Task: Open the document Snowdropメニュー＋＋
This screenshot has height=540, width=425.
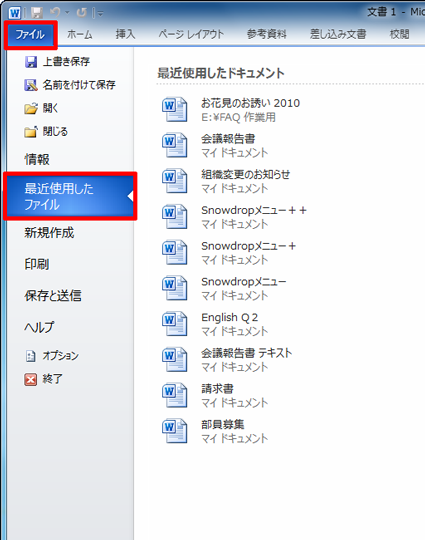Action: [x=254, y=210]
